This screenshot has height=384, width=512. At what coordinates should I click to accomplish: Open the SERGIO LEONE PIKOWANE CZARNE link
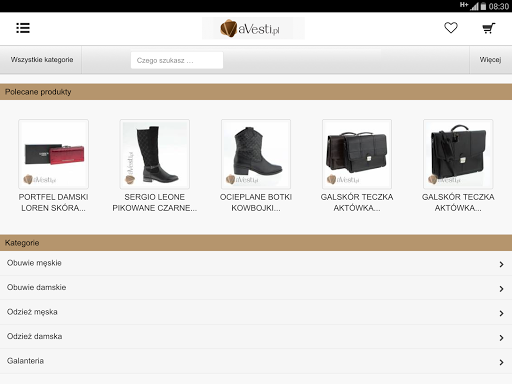(x=155, y=202)
